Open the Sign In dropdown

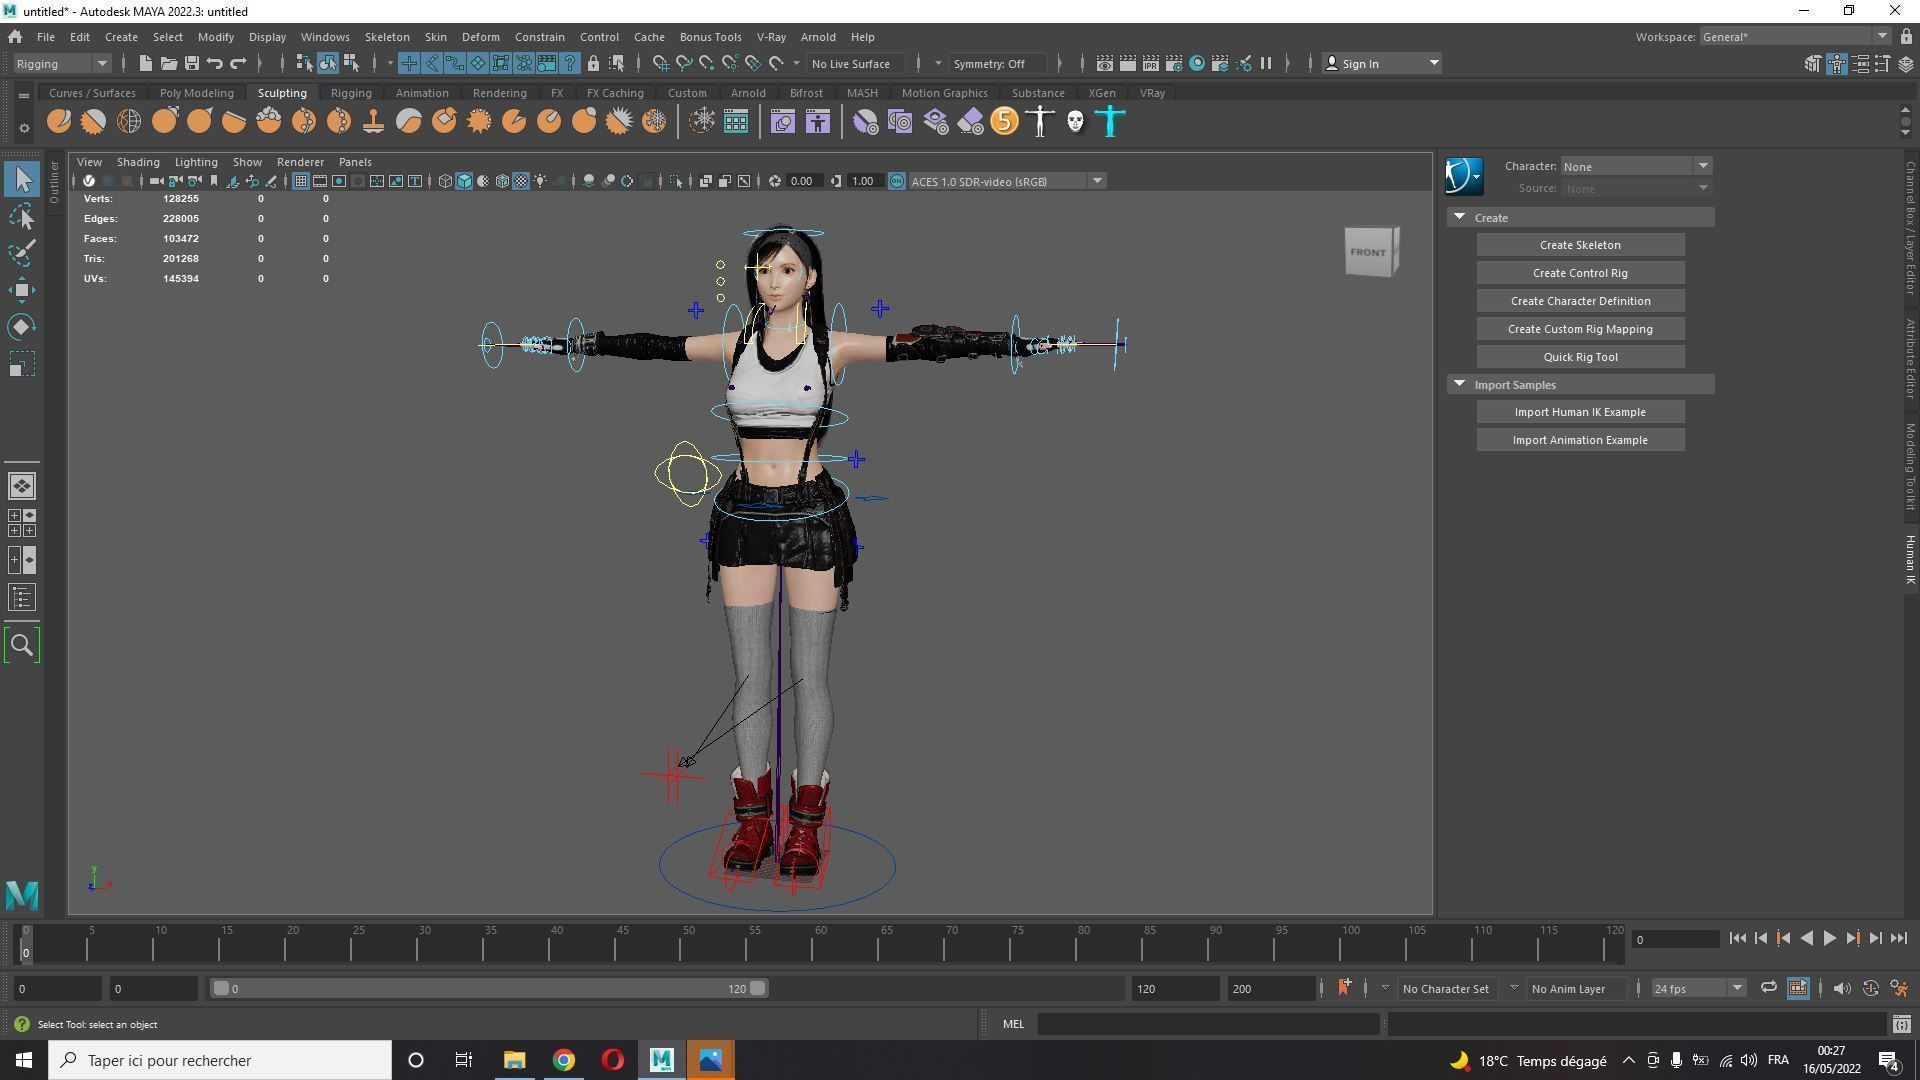(x=1382, y=63)
